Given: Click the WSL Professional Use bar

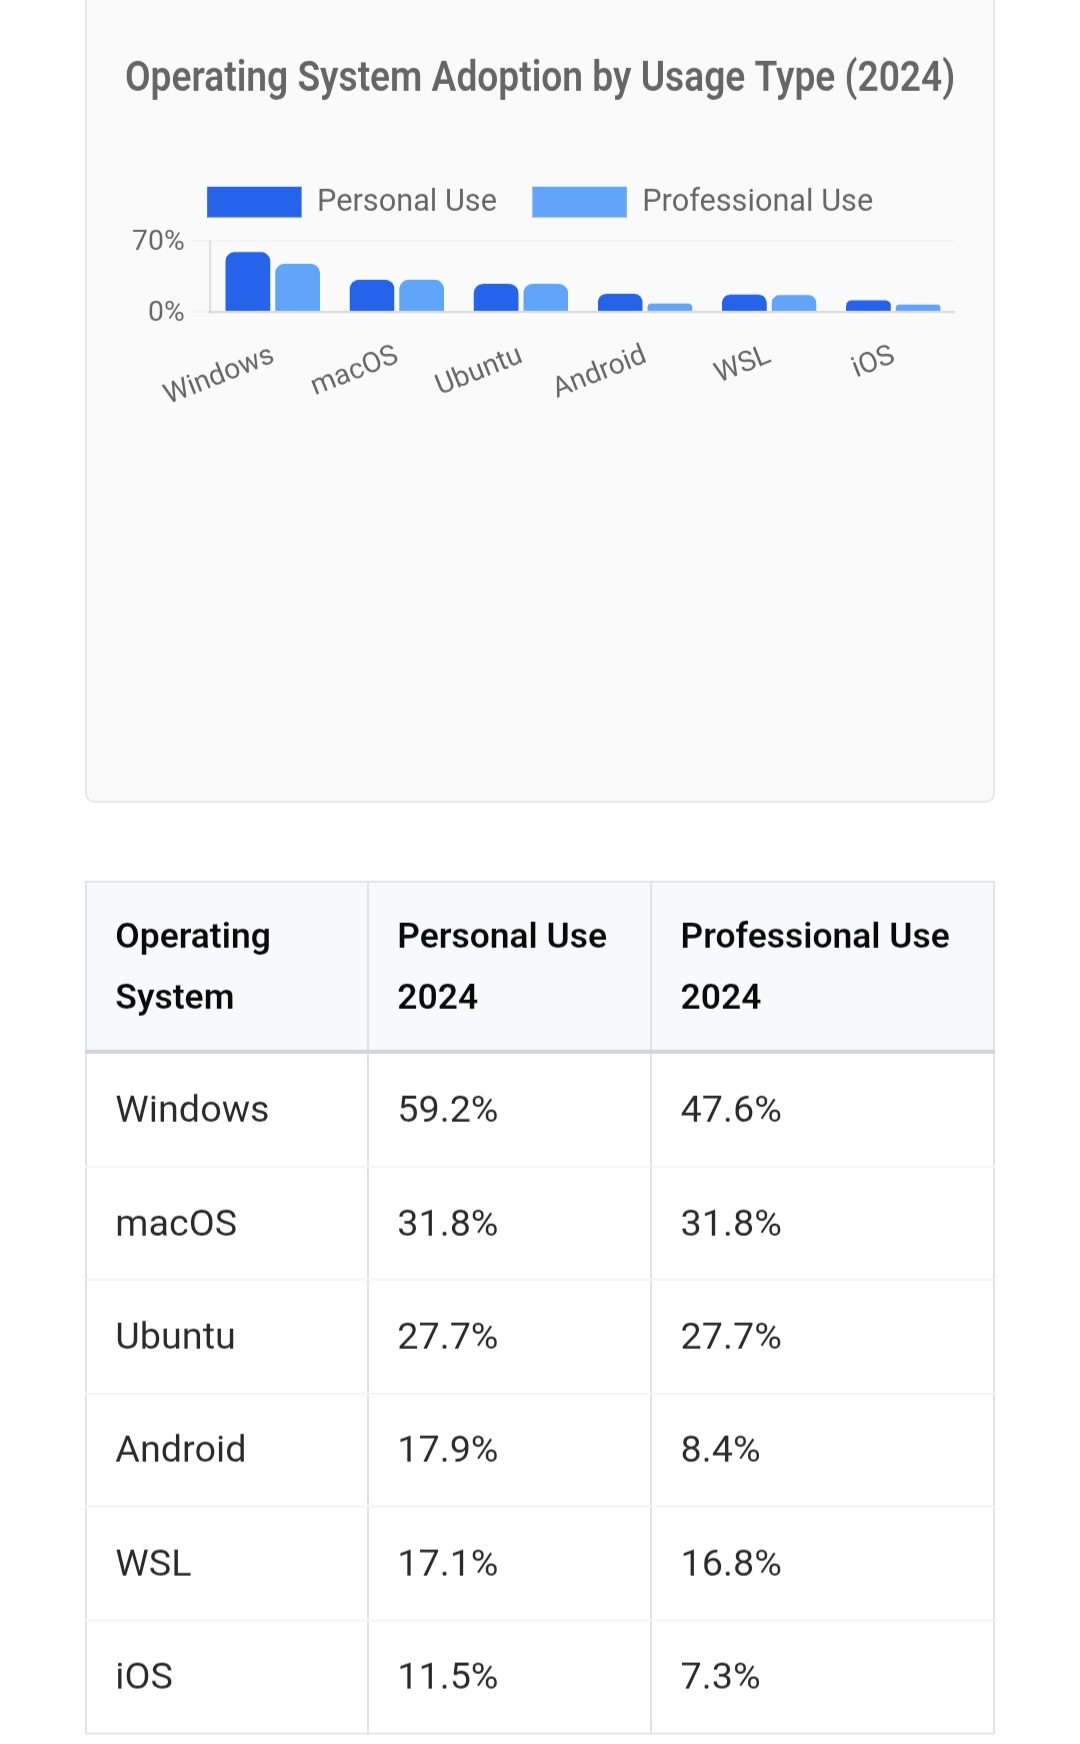Looking at the screenshot, I should coord(794,303).
